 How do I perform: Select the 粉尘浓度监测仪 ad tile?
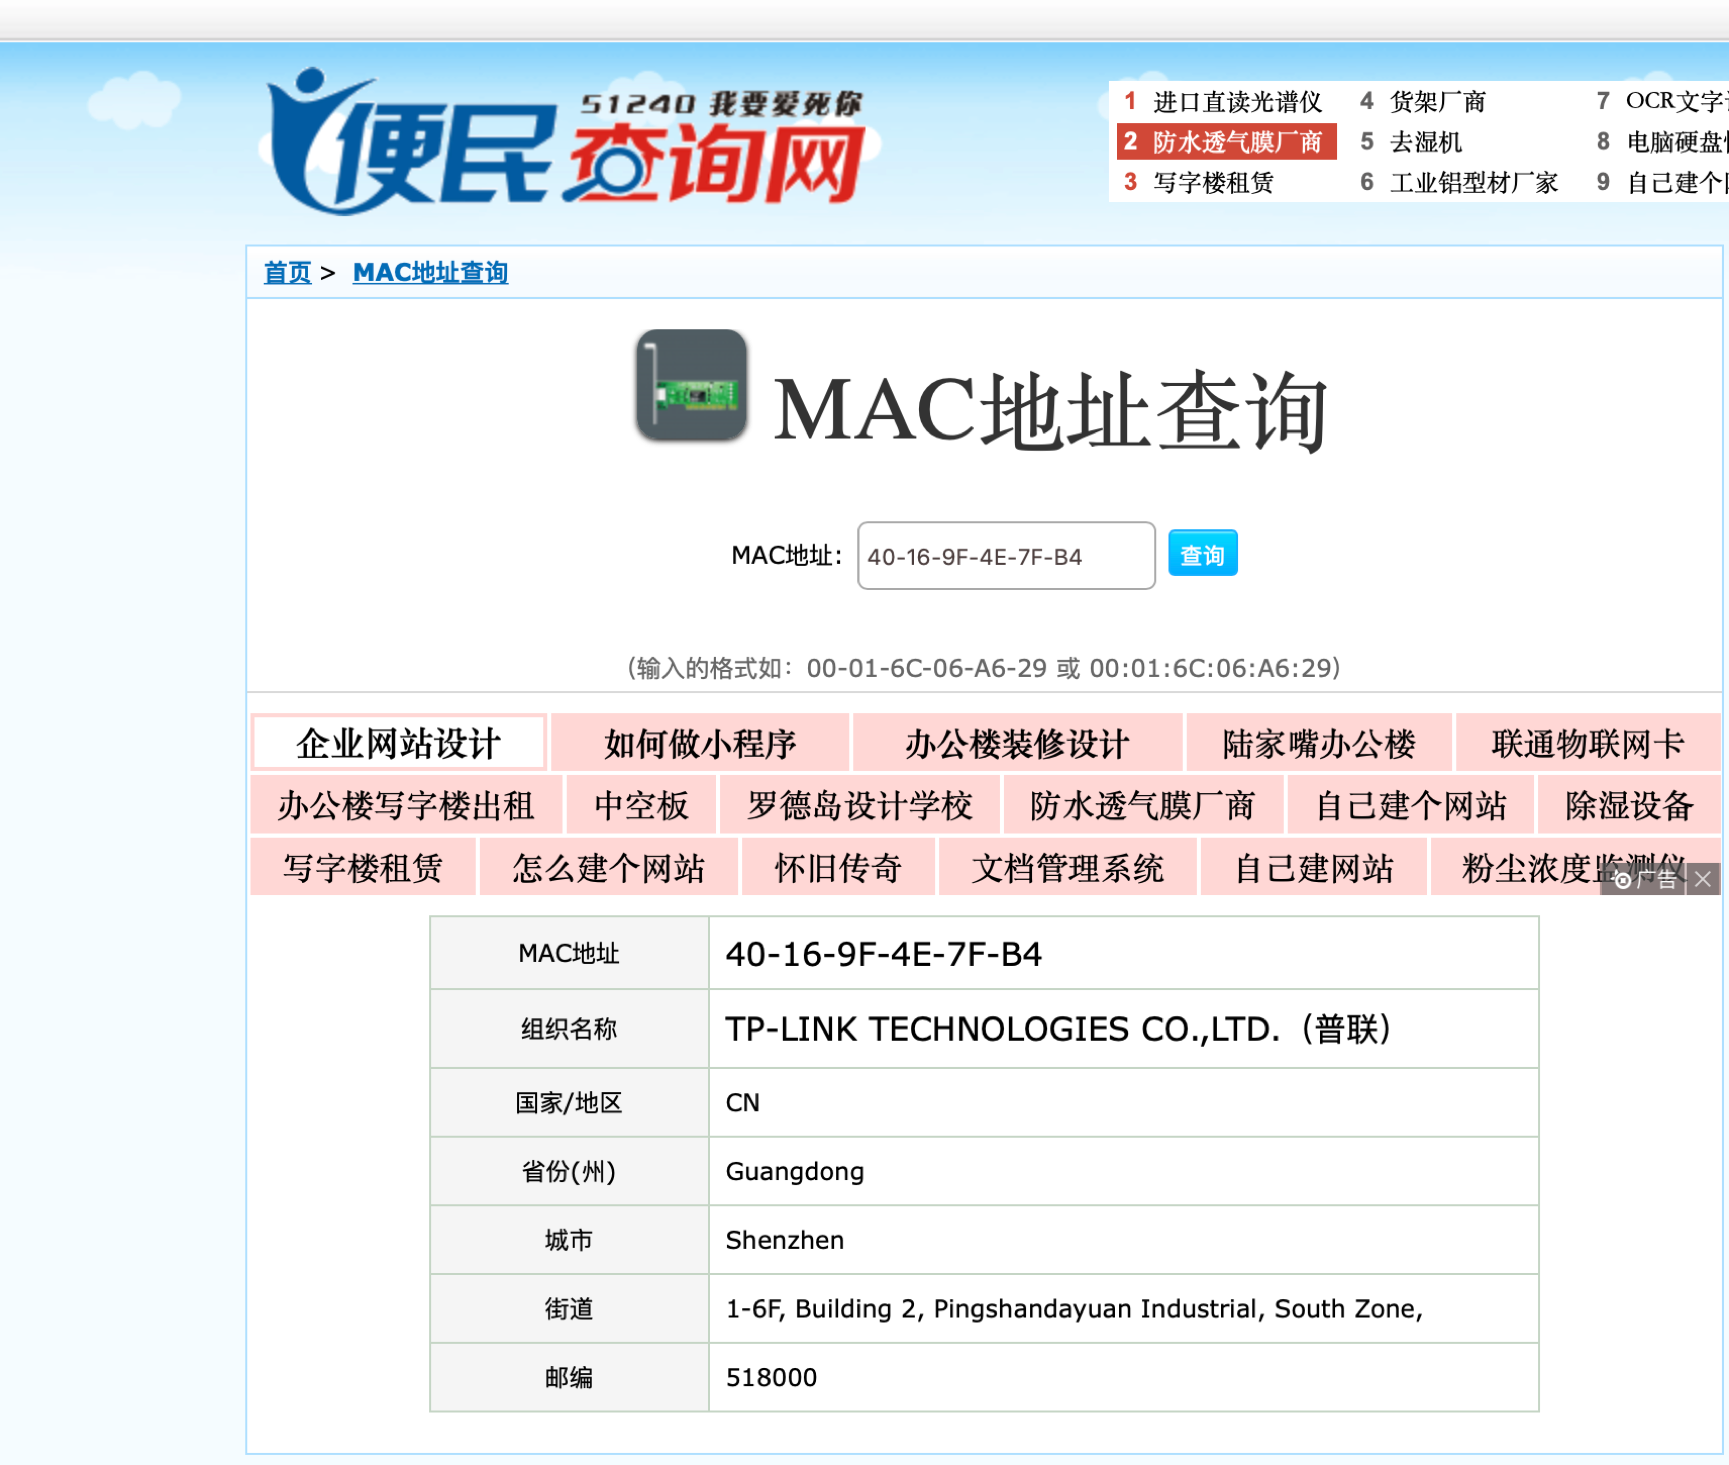(x=1575, y=867)
